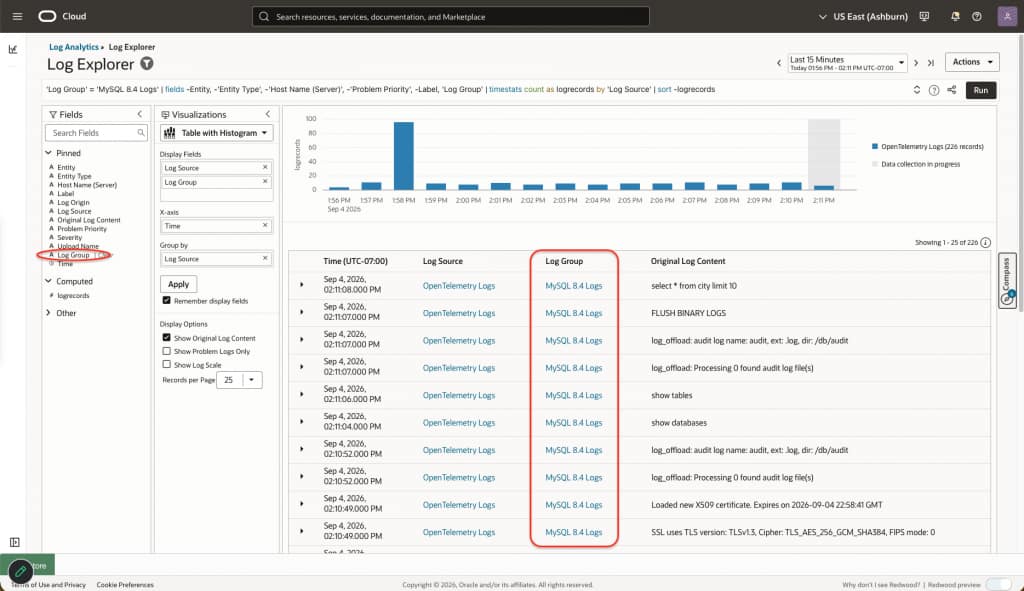This screenshot has width=1024, height=591.
Task: Open the hamburger navigation menu
Action: pos(18,16)
